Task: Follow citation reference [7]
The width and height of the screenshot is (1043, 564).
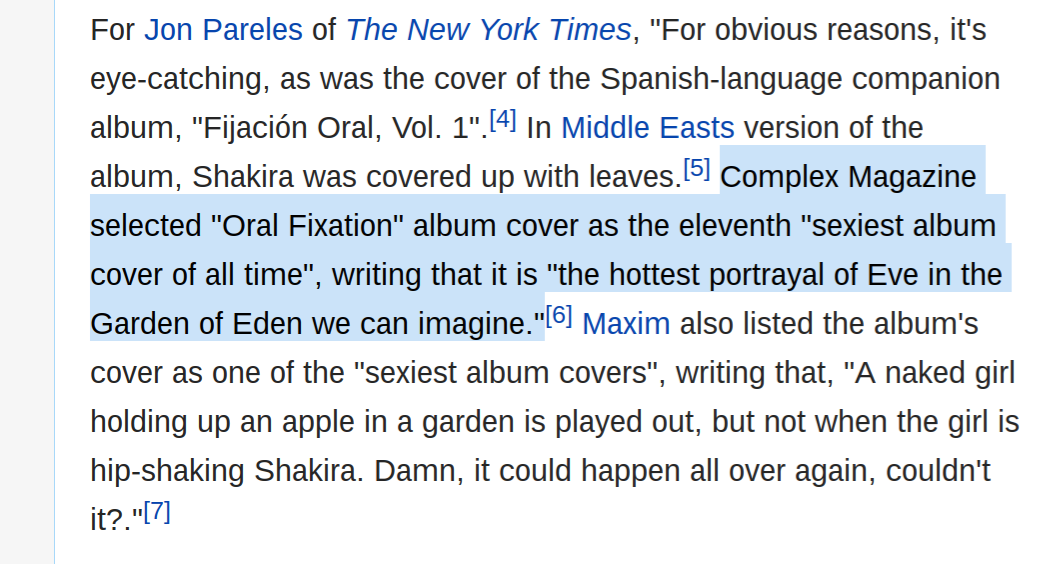Action: [157, 511]
